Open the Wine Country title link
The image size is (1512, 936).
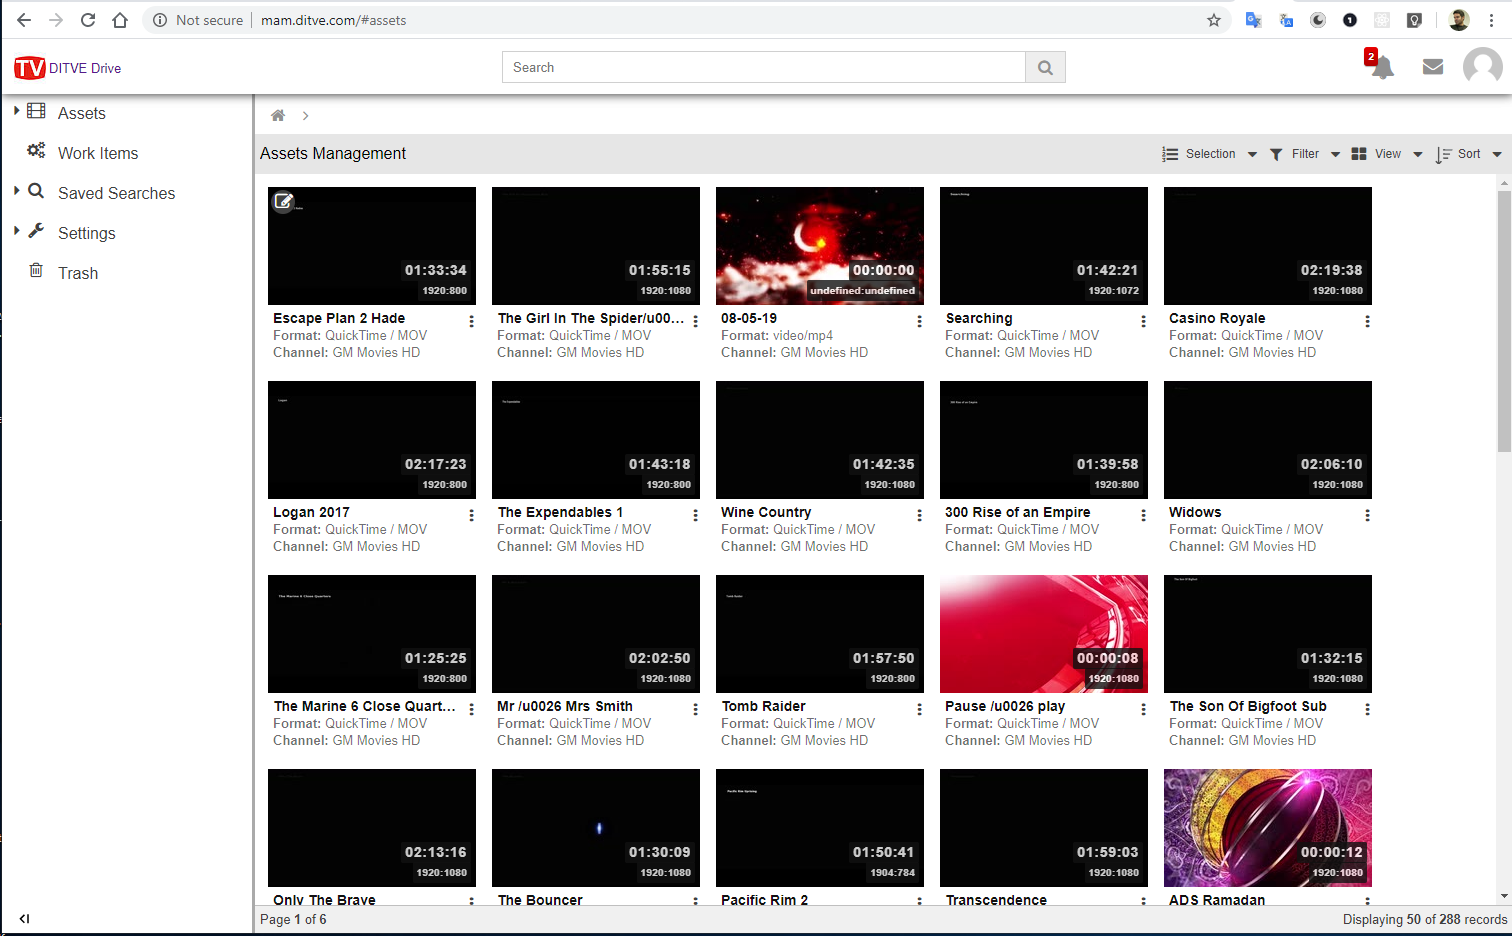(x=766, y=512)
